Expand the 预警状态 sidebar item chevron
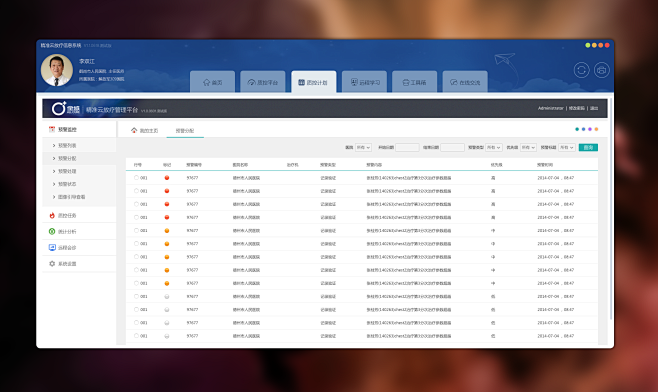This screenshot has width=658, height=392. coord(54,184)
